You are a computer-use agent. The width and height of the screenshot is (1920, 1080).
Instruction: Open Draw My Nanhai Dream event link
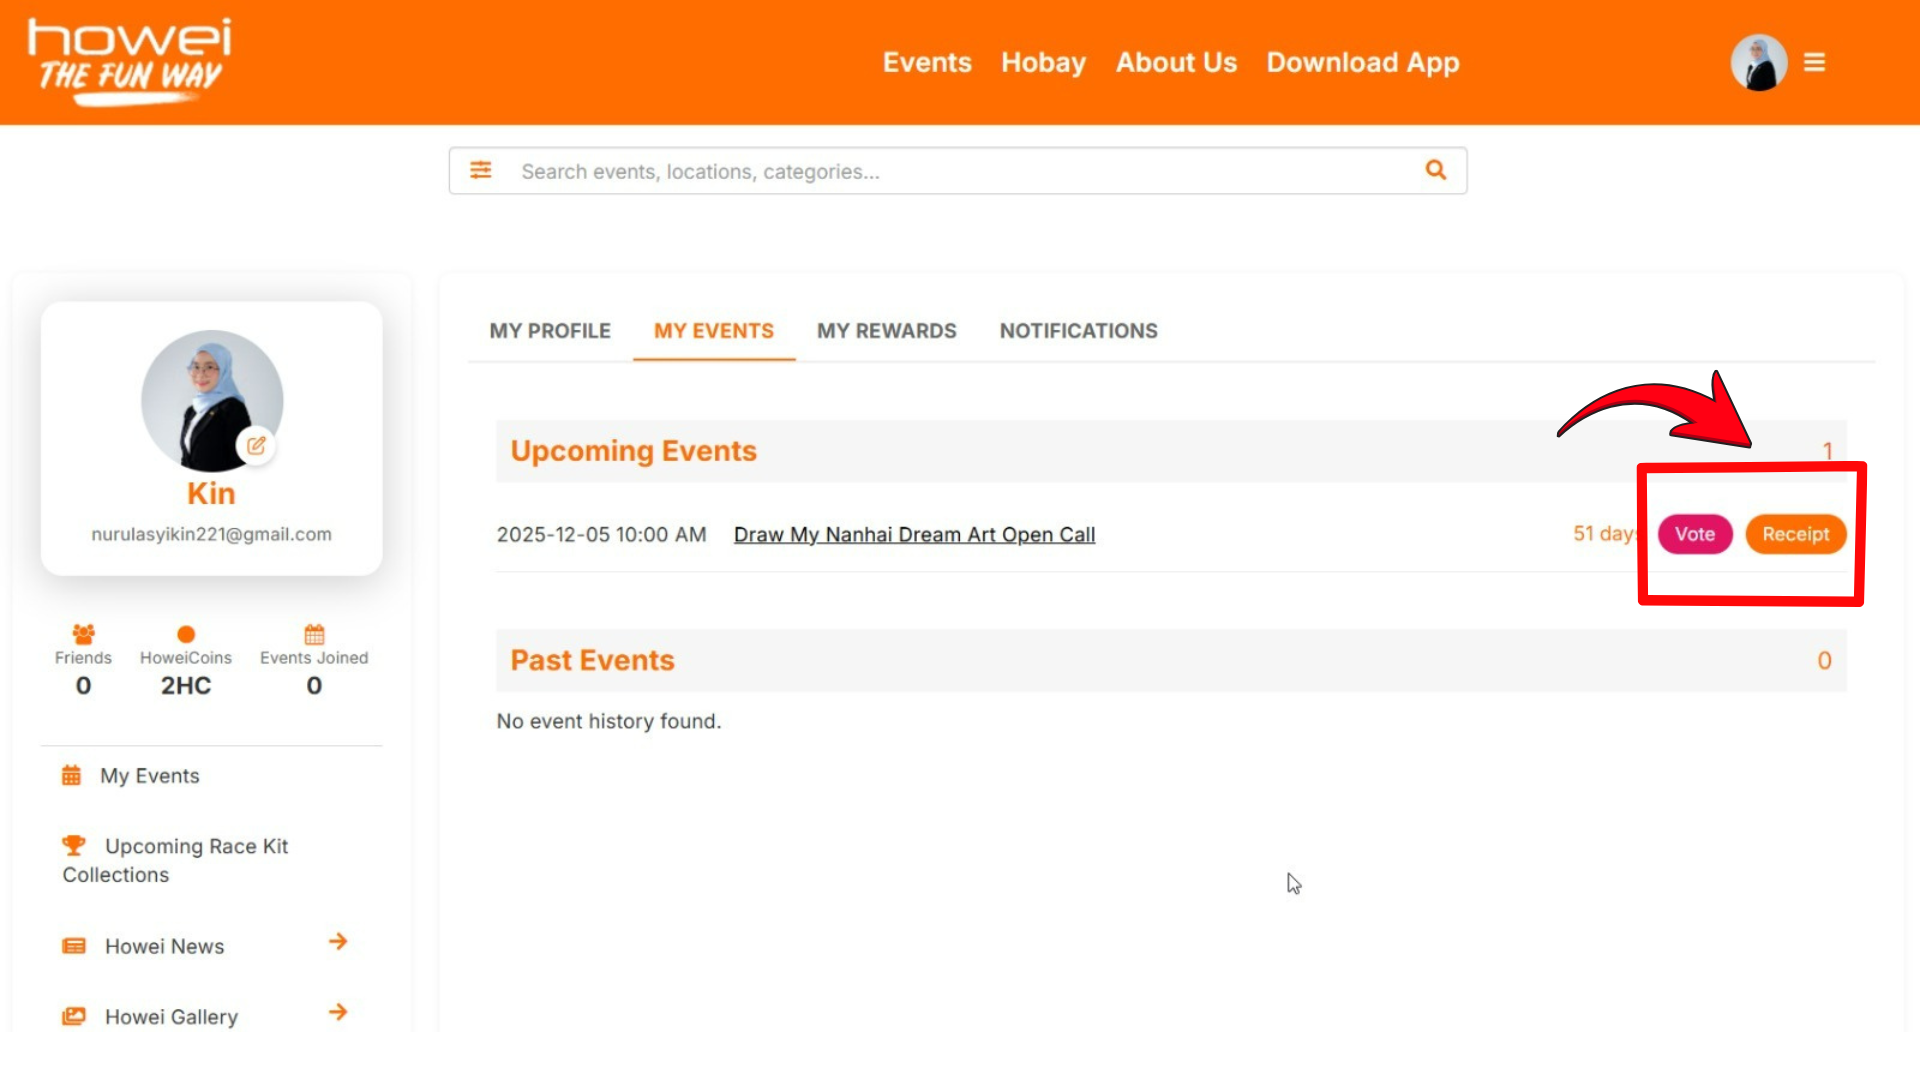[x=914, y=535]
